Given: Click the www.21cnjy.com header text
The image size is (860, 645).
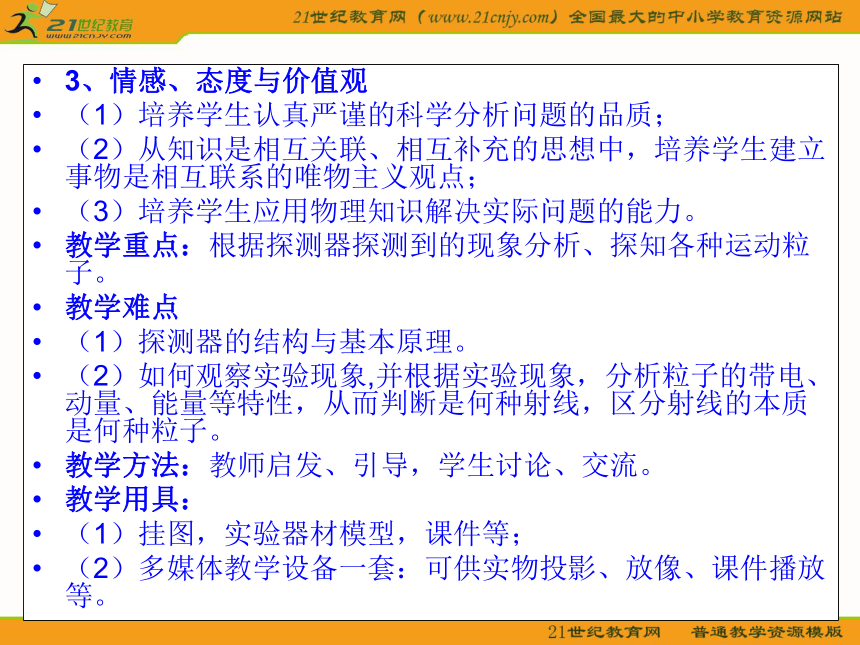Looking at the screenshot, I should coord(488,17).
